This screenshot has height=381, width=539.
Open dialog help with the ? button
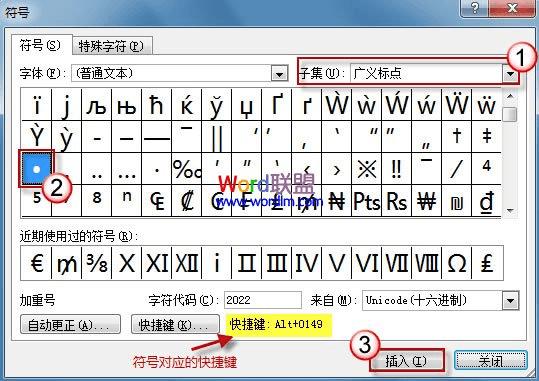pos(475,8)
